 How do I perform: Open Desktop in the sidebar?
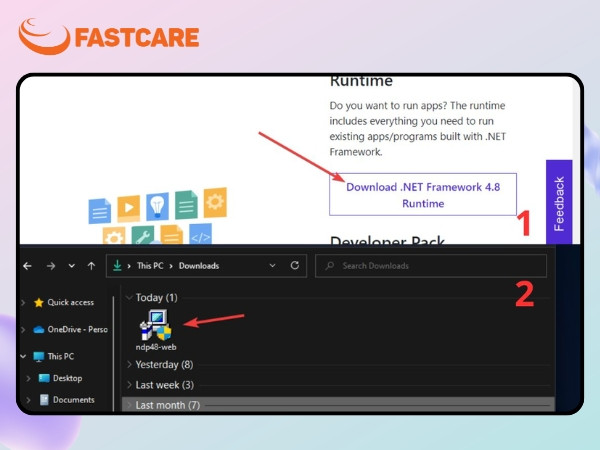pyautogui.click(x=67, y=378)
